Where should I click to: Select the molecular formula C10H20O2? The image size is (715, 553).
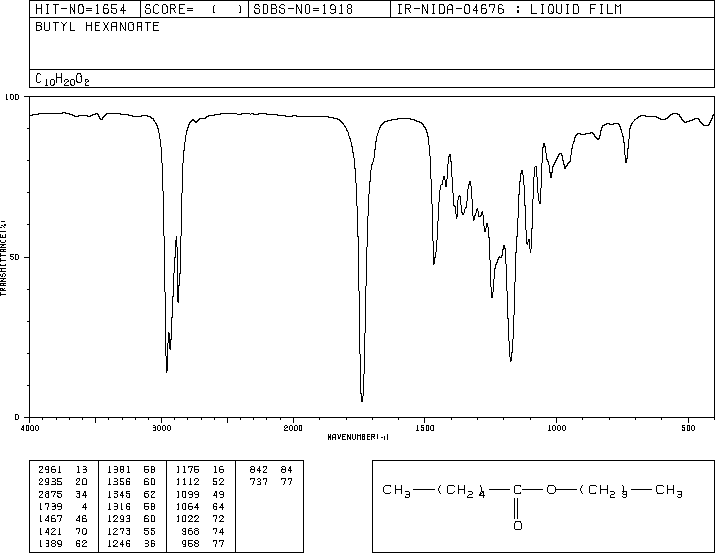tap(62, 80)
